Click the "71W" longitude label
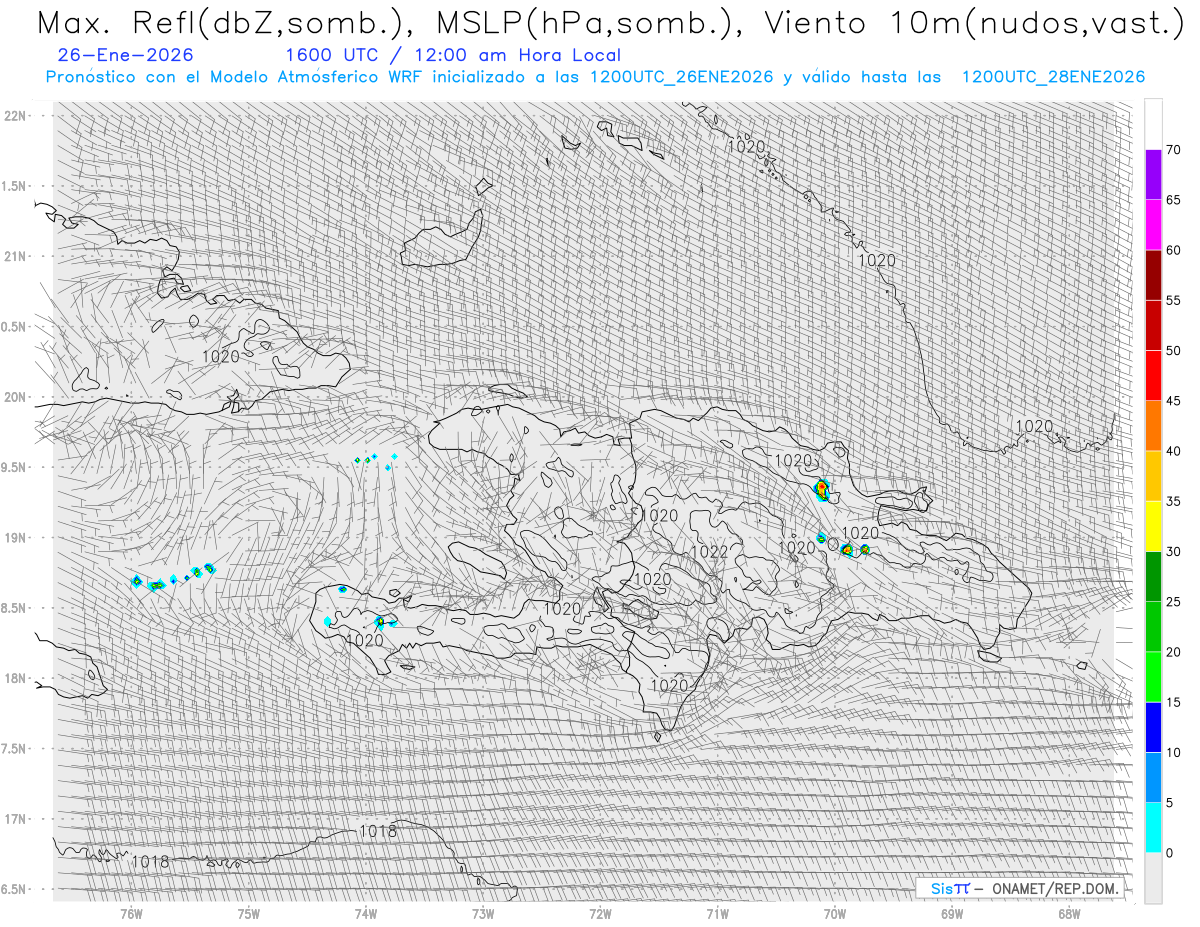Image resolution: width=1200 pixels, height=927 pixels. coord(717,913)
